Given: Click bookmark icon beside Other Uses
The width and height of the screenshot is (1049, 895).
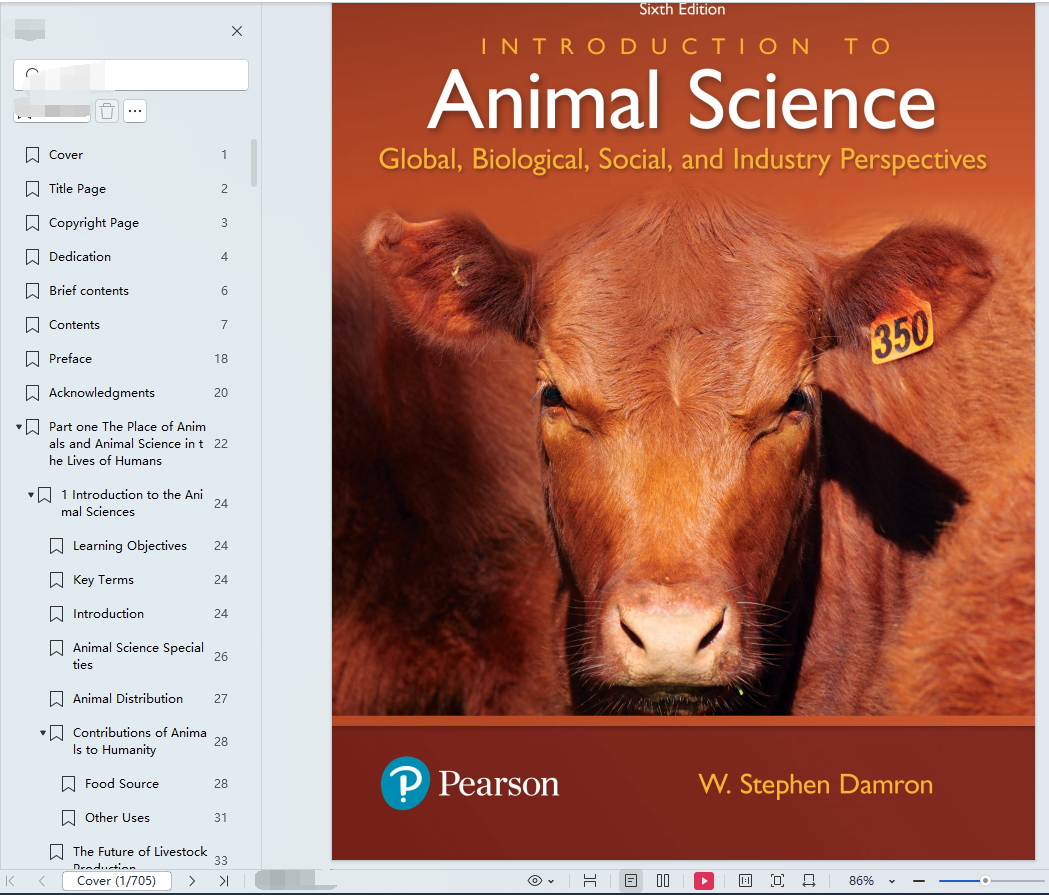Looking at the screenshot, I should pos(68,819).
